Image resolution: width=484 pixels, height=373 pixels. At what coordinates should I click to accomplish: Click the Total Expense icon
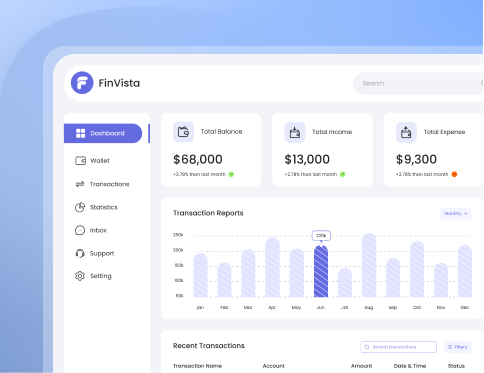coord(406,132)
